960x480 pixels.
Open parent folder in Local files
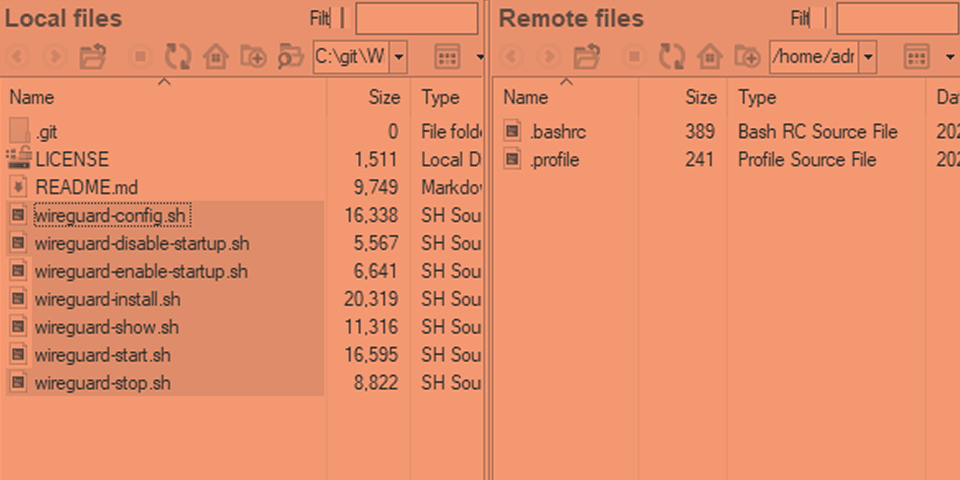point(93,58)
